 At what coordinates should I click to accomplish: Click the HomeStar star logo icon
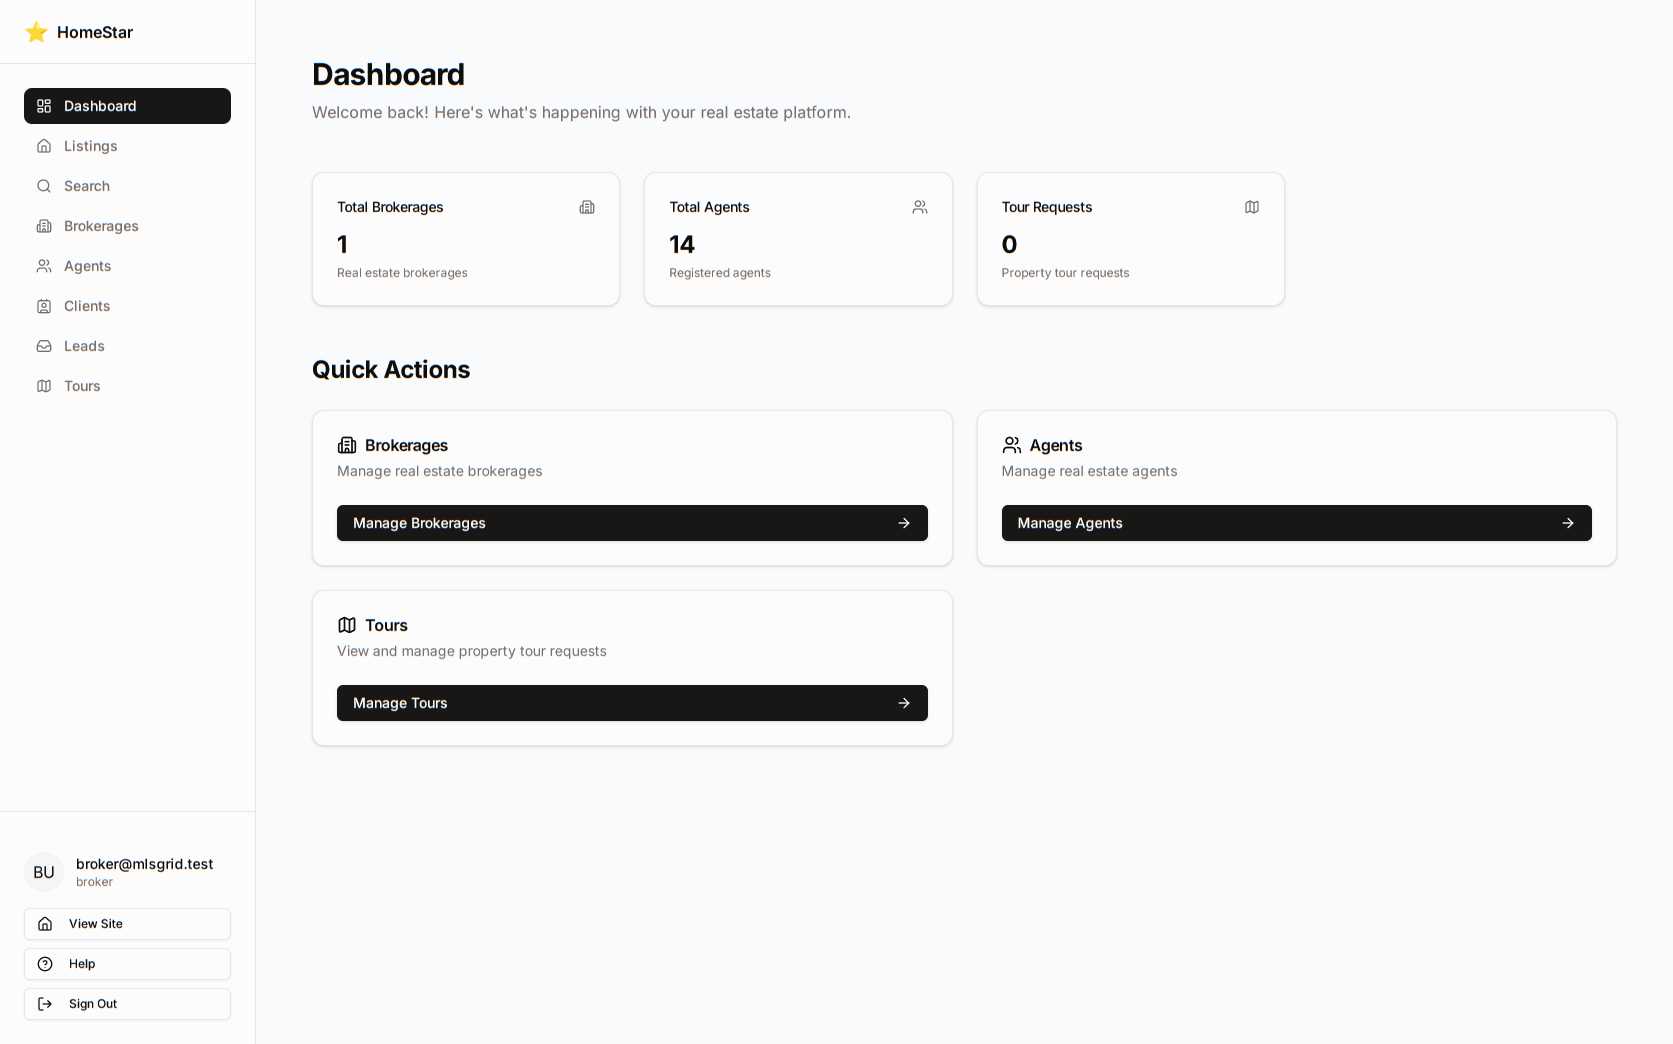click(37, 32)
